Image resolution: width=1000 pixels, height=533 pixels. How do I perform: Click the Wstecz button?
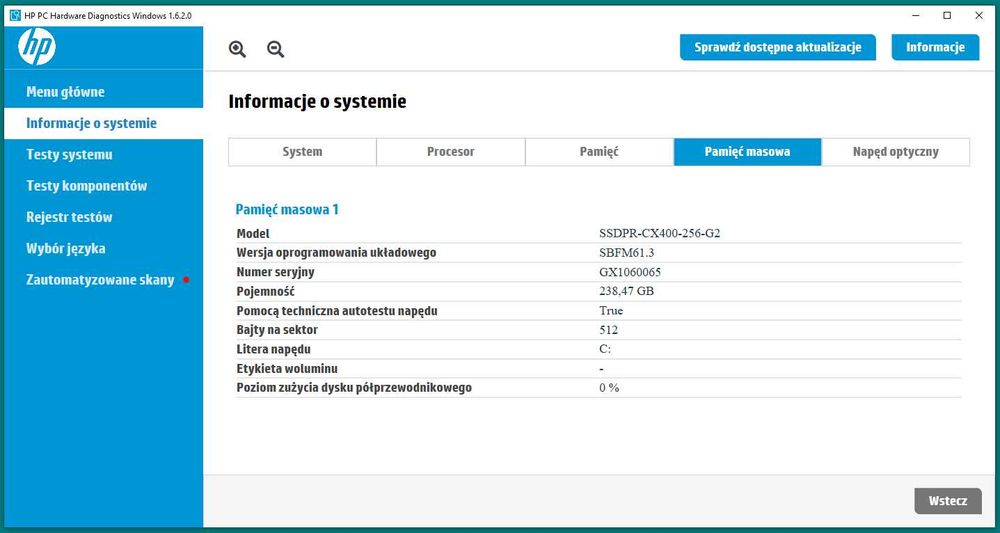pos(948,501)
